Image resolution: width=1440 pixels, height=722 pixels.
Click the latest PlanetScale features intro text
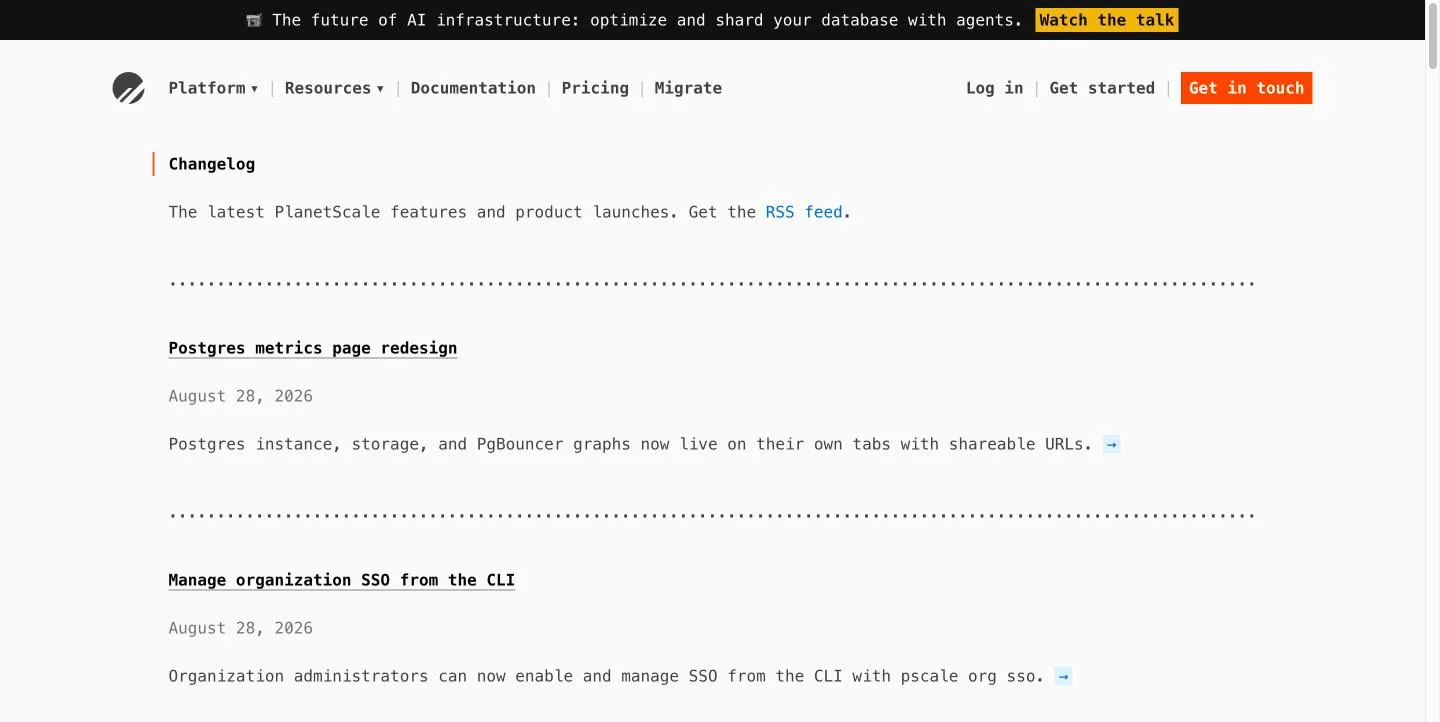click(x=510, y=212)
